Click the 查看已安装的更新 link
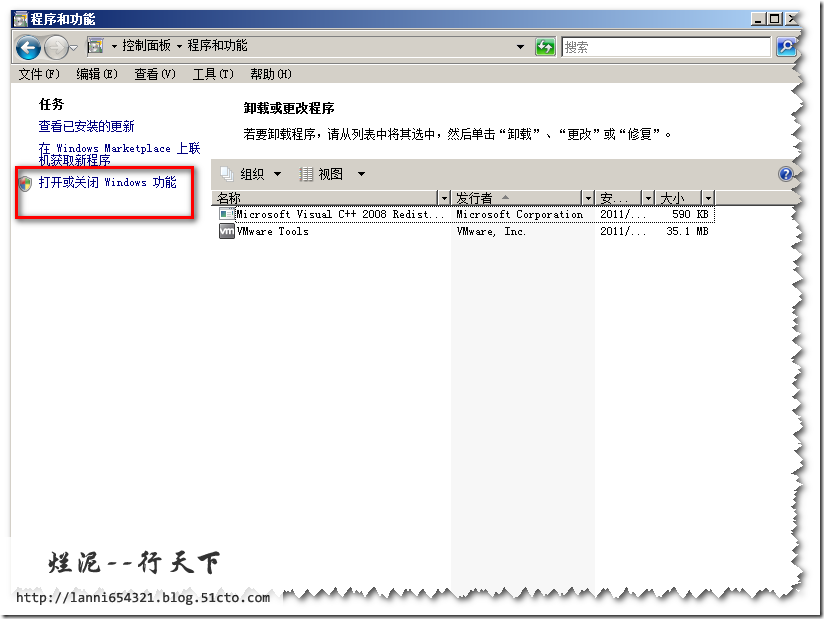This screenshot has height=619, width=824. (86, 126)
